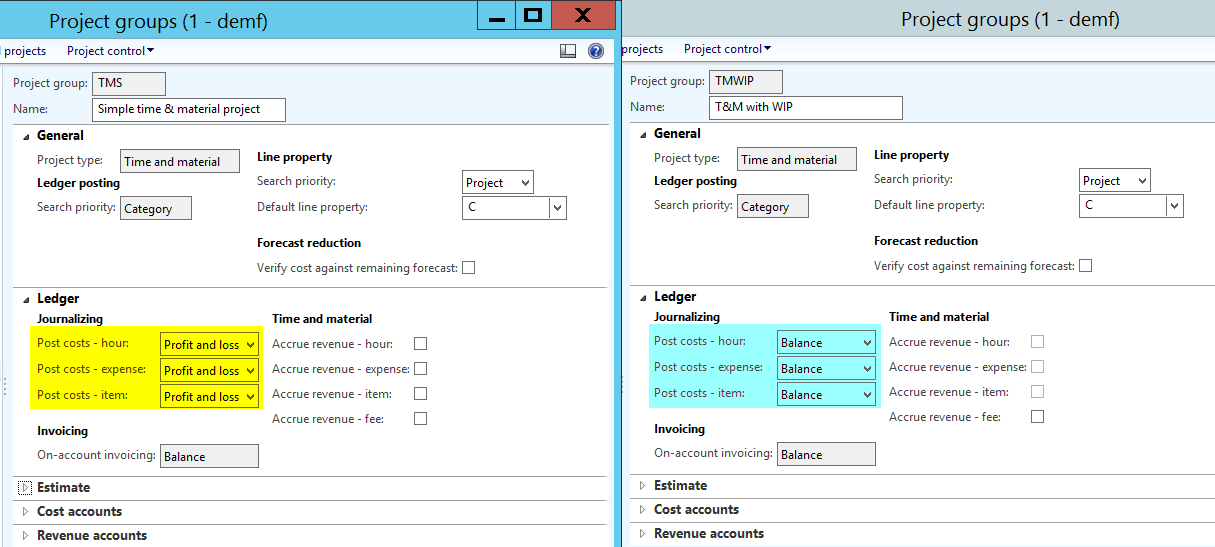
Task: Open Project control menu in left window
Action: (x=110, y=50)
